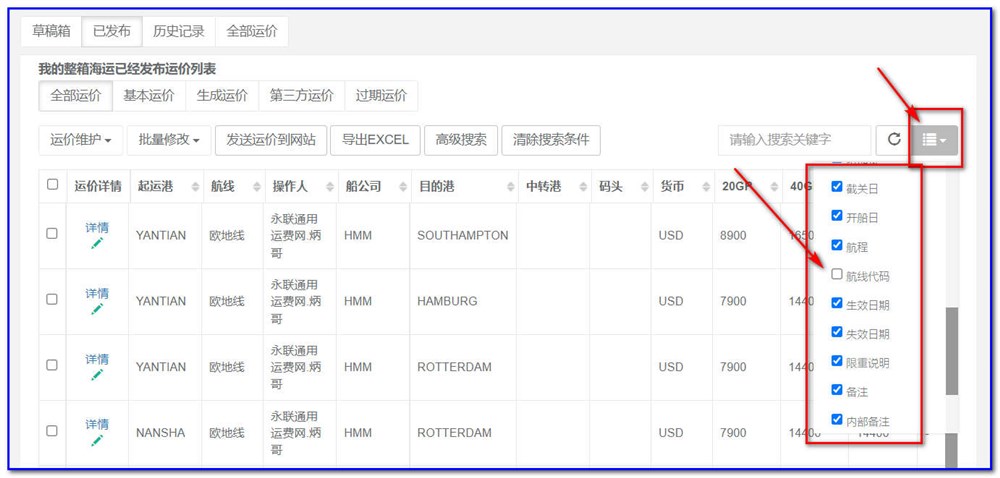Click the refresh icon beside search box

point(894,140)
